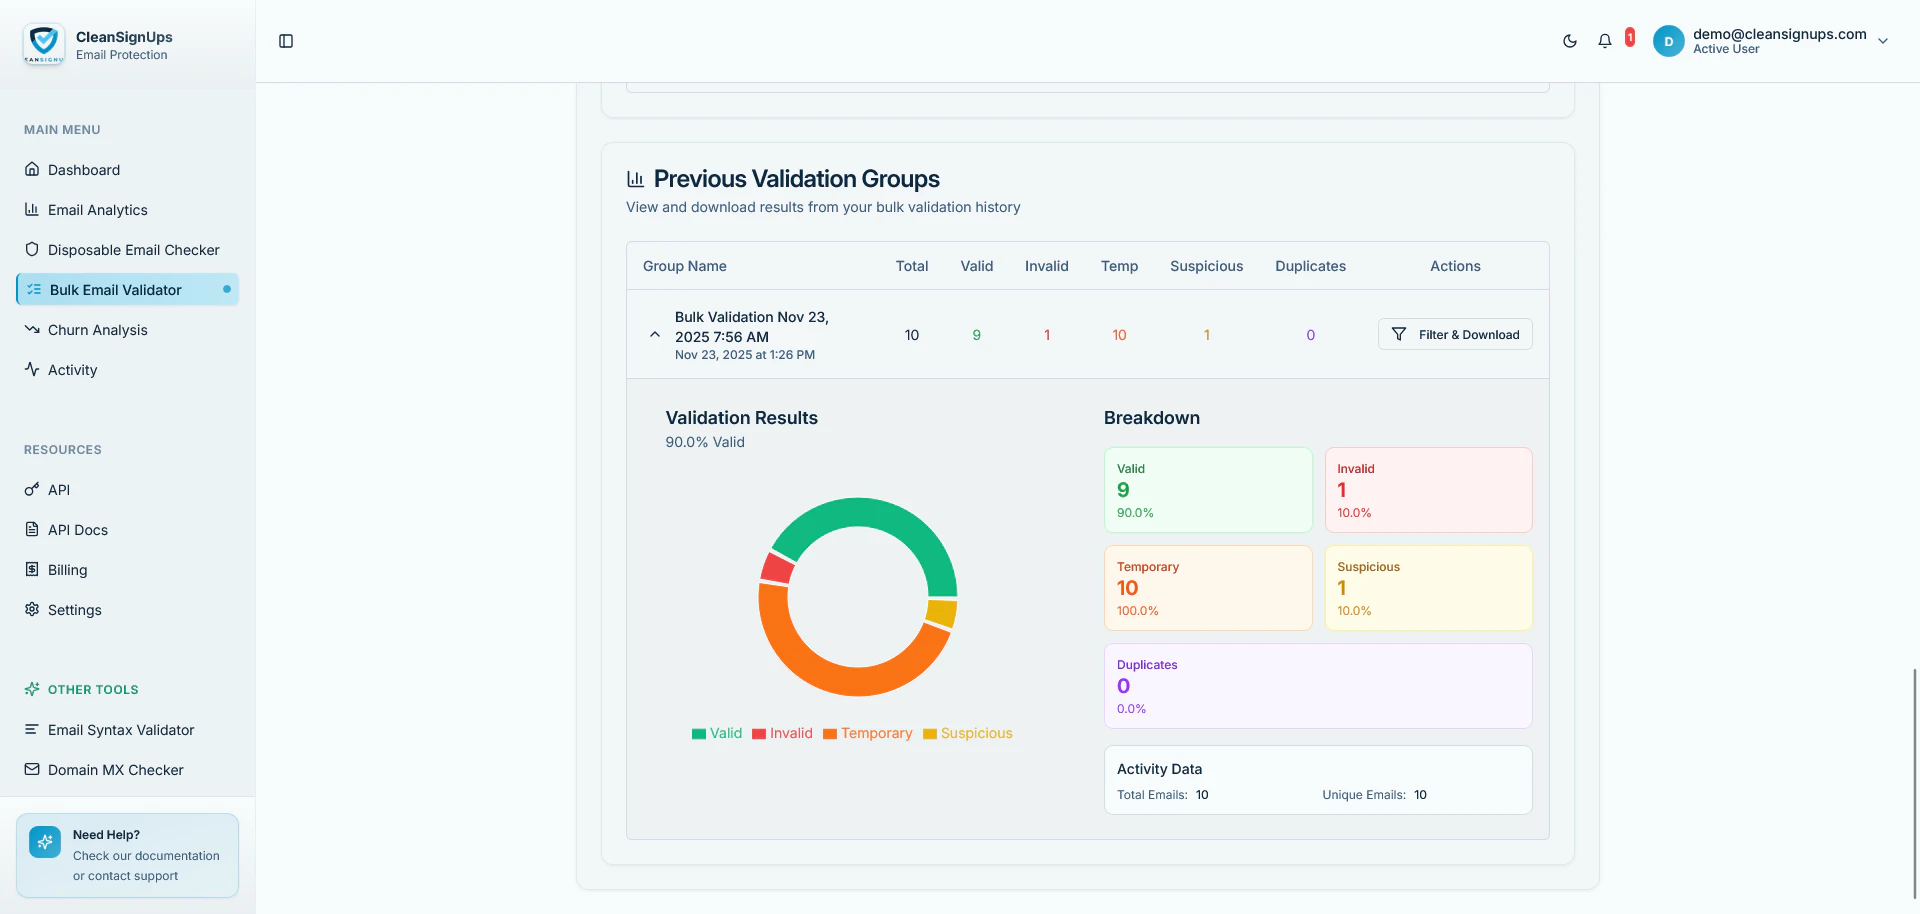This screenshot has width=1920, height=914.
Task: Click the Dashboard home icon
Action: 32,169
